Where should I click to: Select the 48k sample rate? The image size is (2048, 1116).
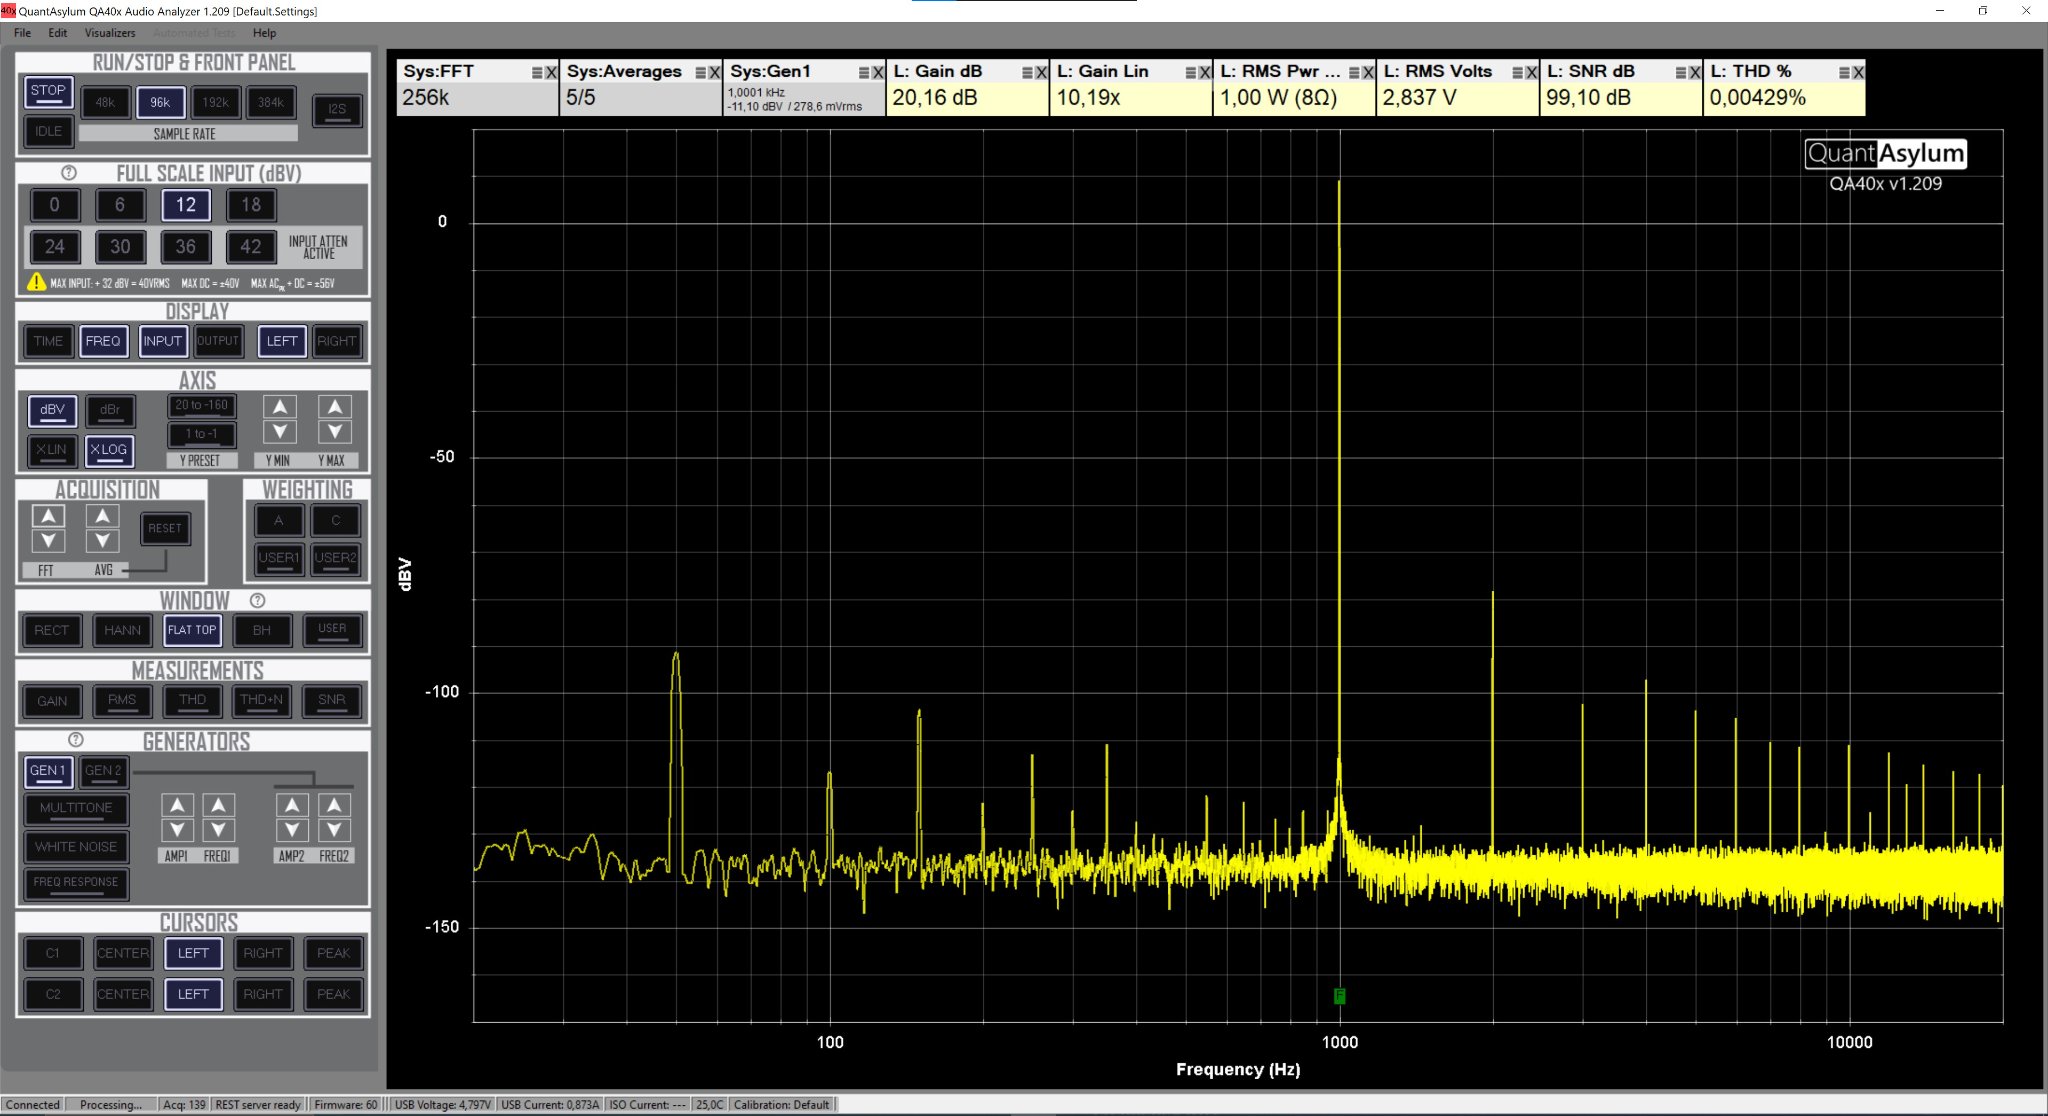(x=105, y=102)
